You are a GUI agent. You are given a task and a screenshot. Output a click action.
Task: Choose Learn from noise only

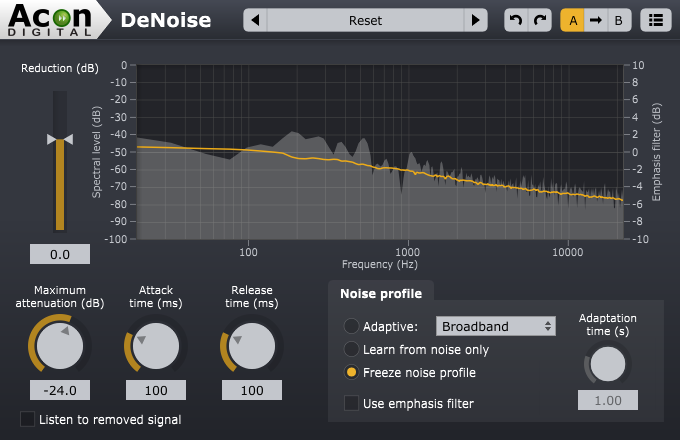tap(351, 349)
